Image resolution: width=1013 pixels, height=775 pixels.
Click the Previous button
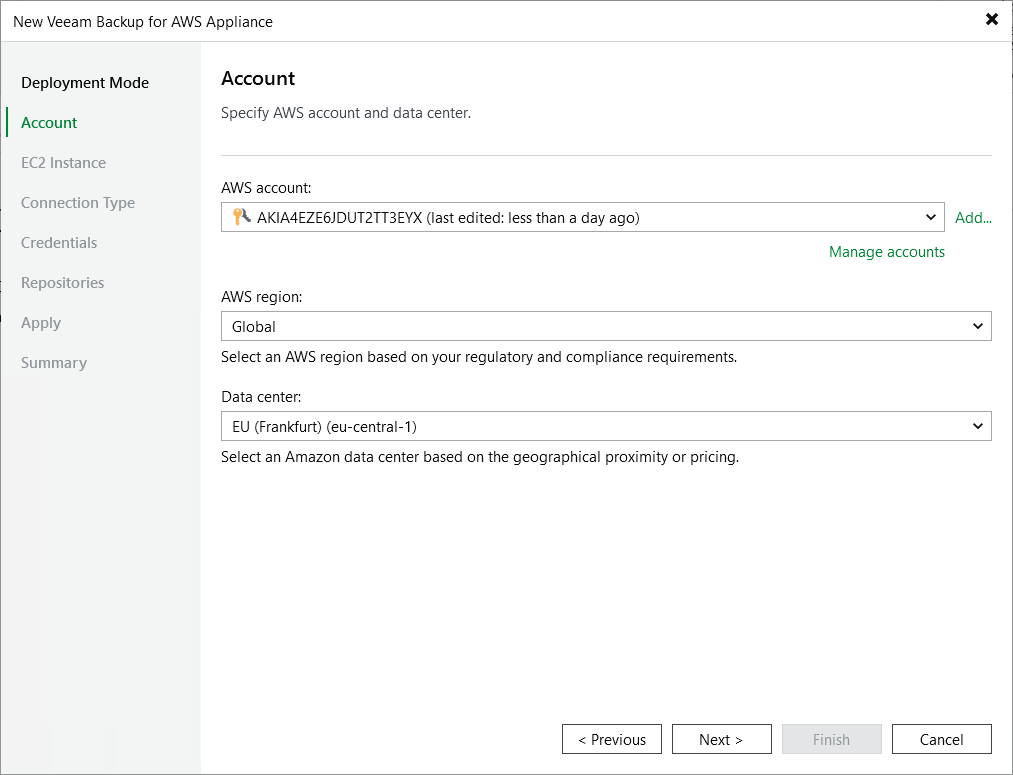point(611,739)
